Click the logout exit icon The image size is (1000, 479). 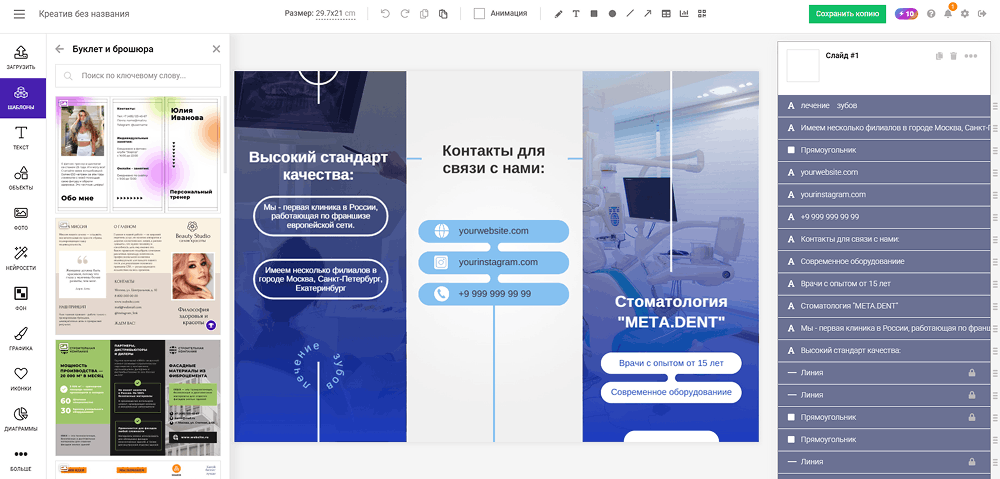click(982, 13)
